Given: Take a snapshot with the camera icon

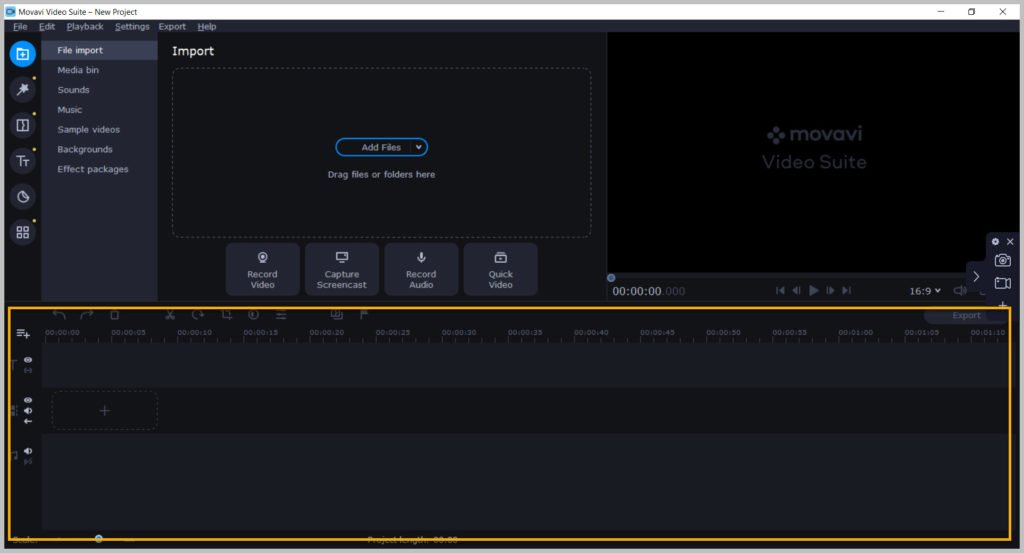Looking at the screenshot, I should pos(1002,261).
